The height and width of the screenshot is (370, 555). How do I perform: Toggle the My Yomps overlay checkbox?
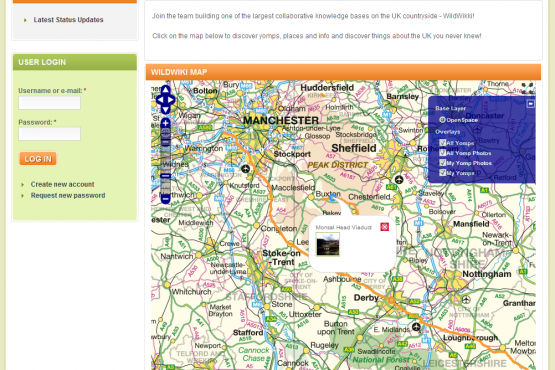coord(442,172)
